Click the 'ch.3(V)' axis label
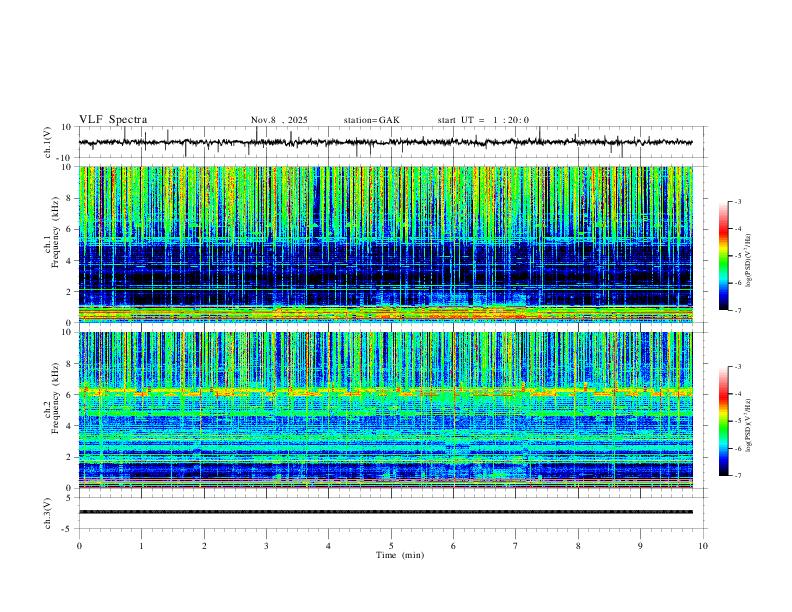 (x=48, y=513)
